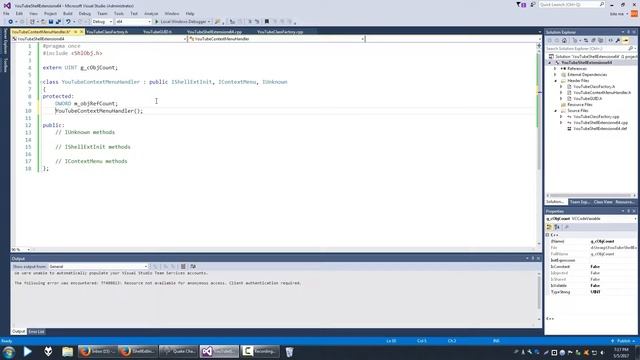Select the Solution 'YouTubeShellExtension64' root node
640x360 pixels.
592,56
